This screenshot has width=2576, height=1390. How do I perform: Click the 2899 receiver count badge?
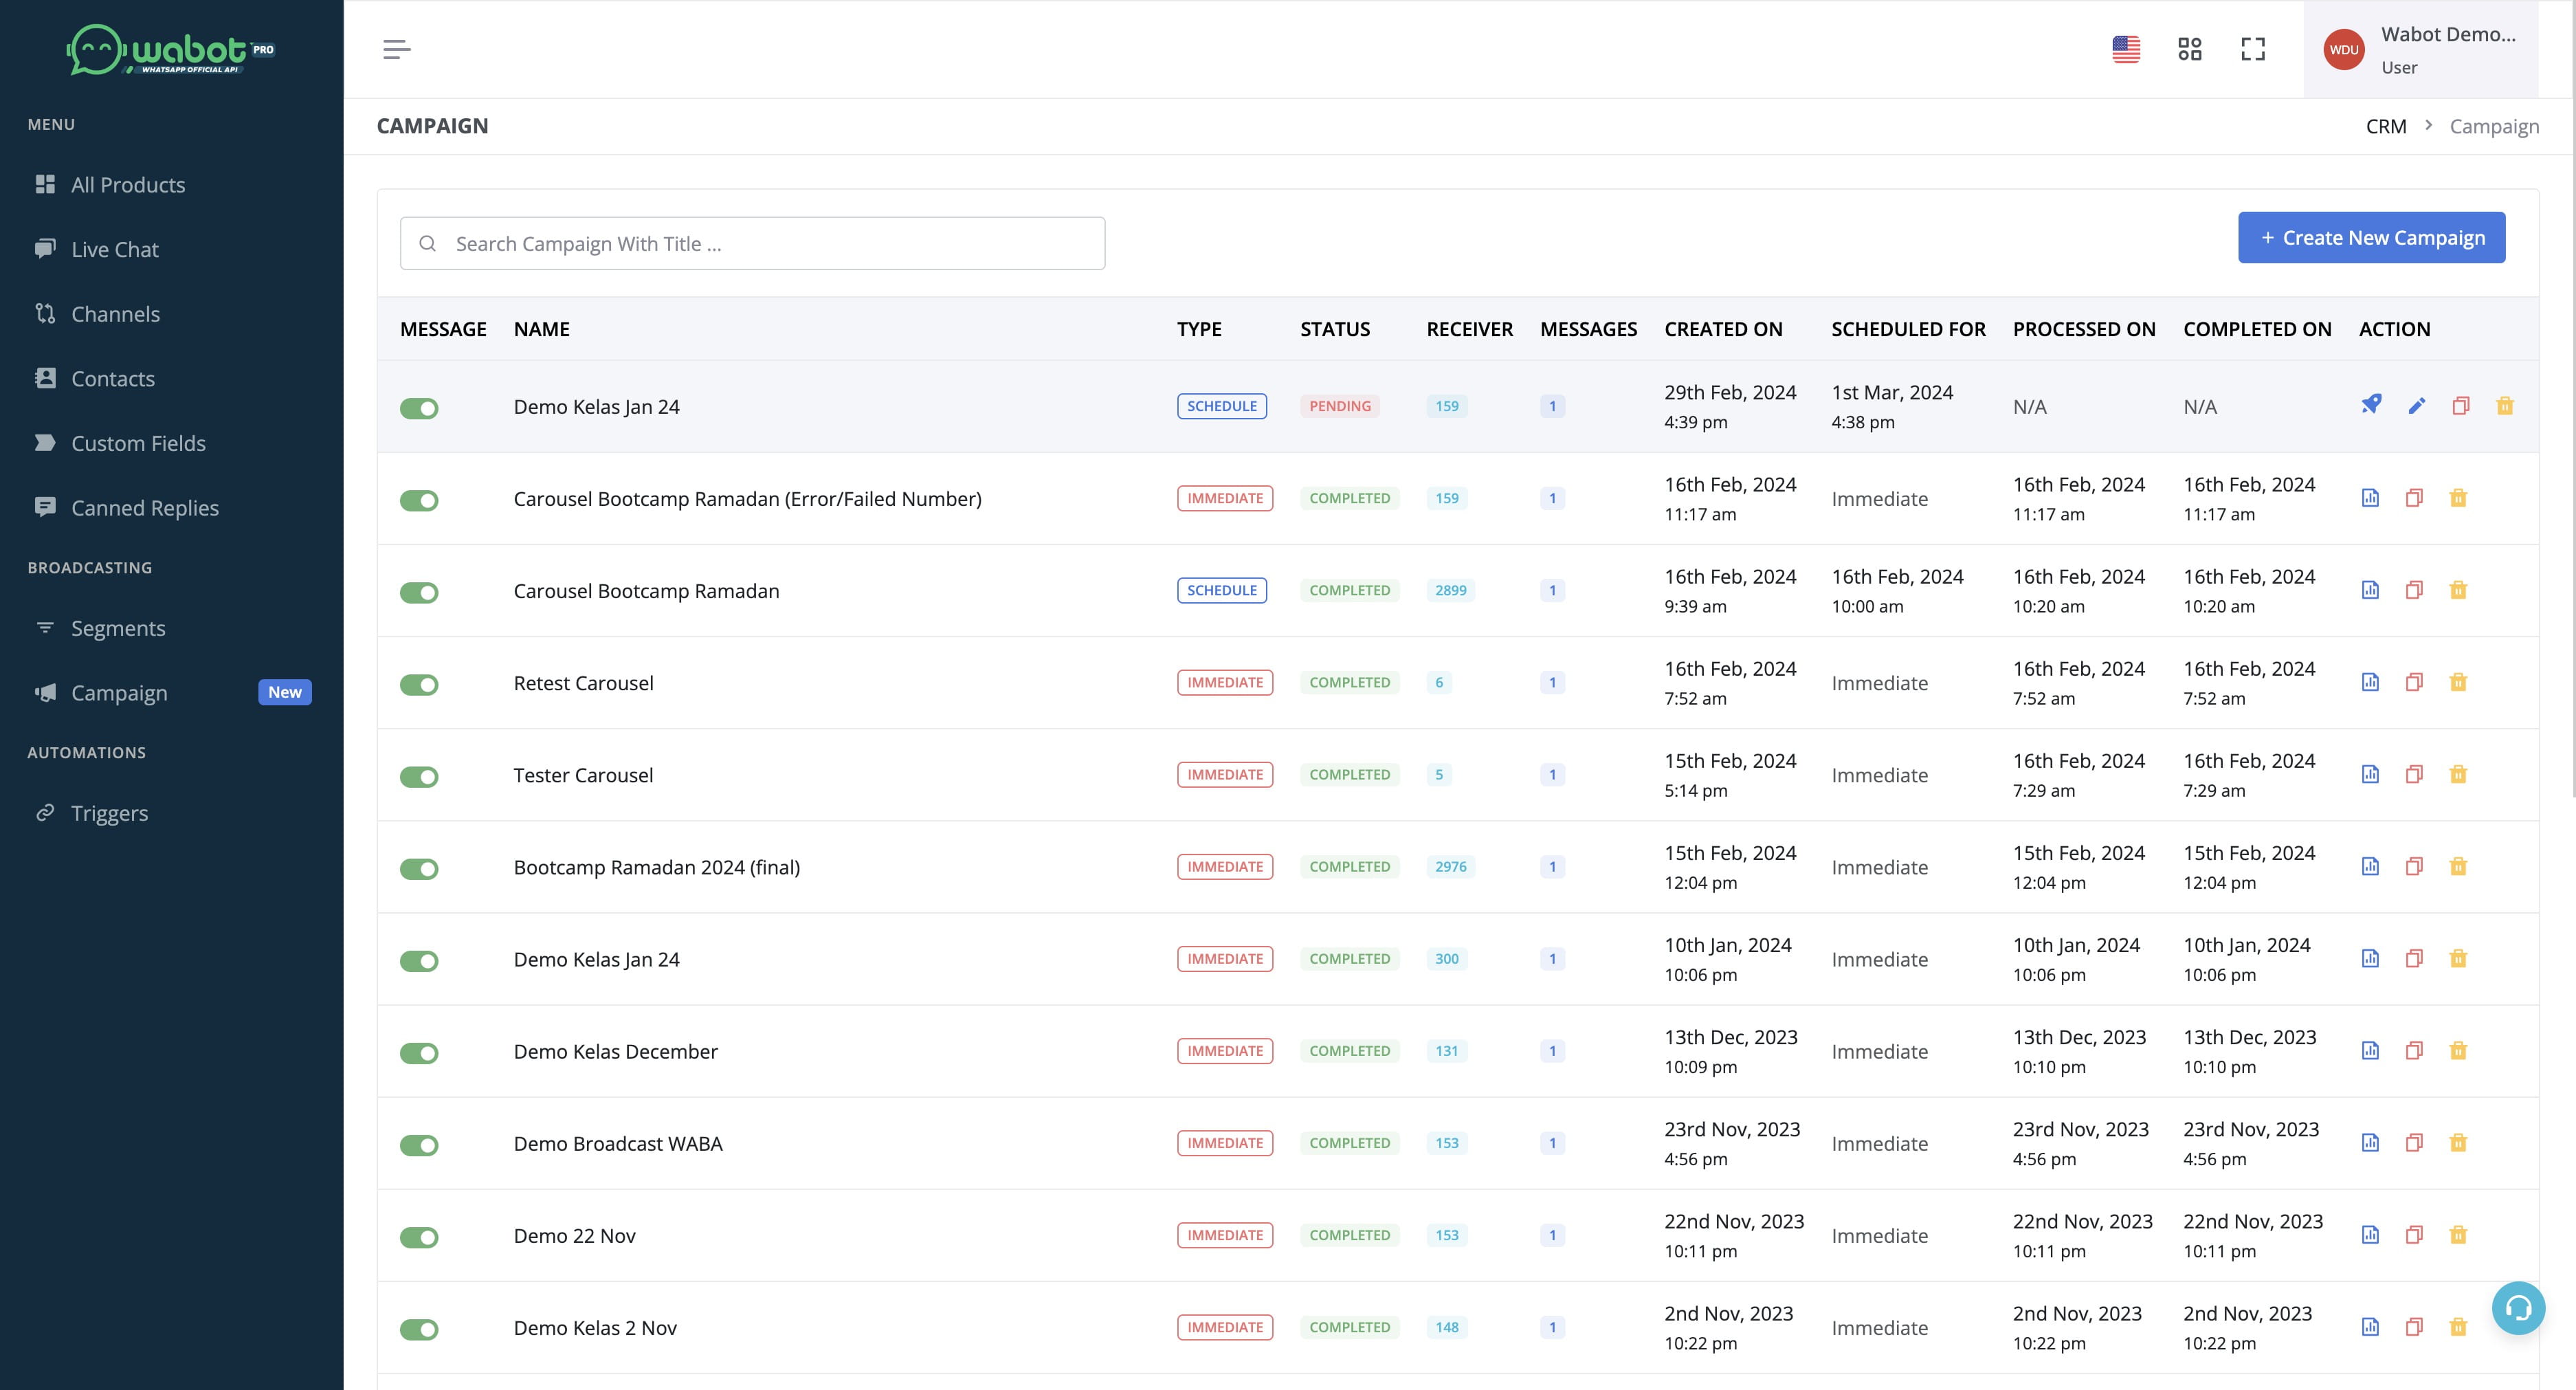[x=1450, y=590]
